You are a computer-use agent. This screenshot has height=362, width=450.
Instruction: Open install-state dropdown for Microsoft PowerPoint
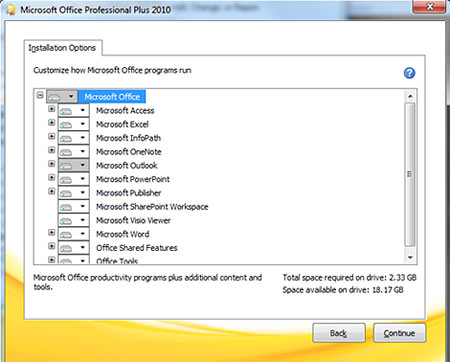(x=74, y=179)
